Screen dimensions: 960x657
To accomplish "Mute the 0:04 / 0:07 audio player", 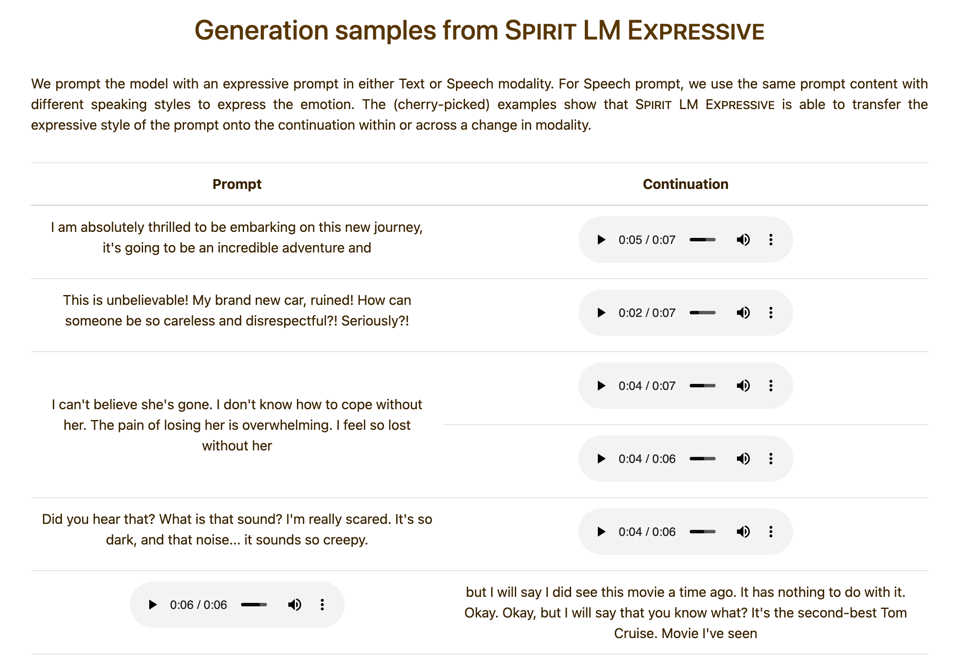I will tap(743, 386).
